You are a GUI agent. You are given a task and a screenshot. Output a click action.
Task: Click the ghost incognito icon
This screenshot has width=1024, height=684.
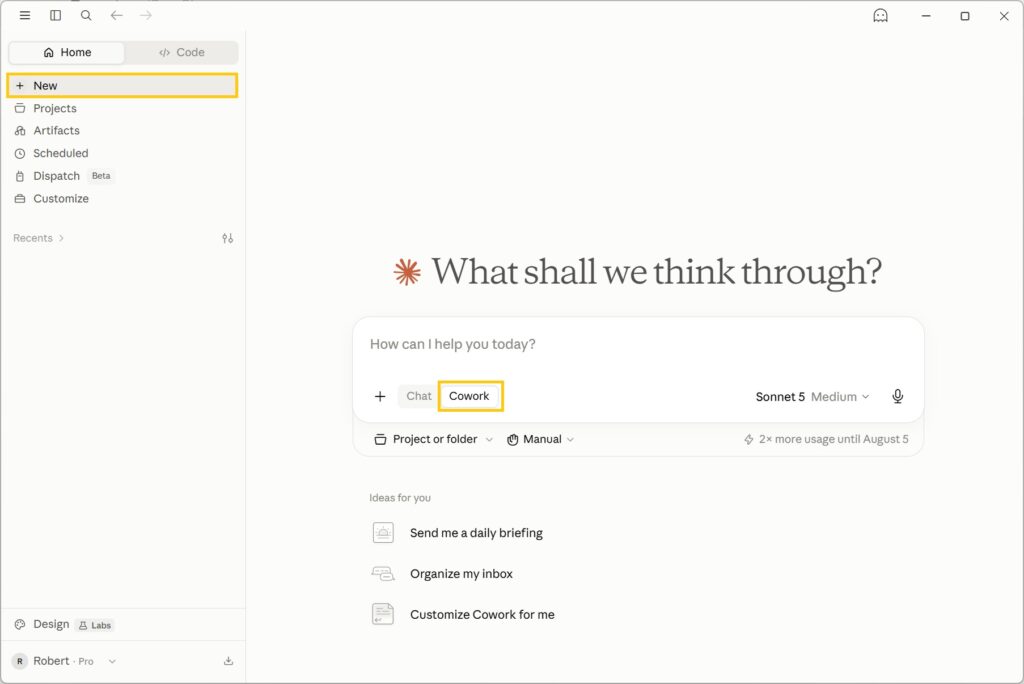click(x=880, y=16)
